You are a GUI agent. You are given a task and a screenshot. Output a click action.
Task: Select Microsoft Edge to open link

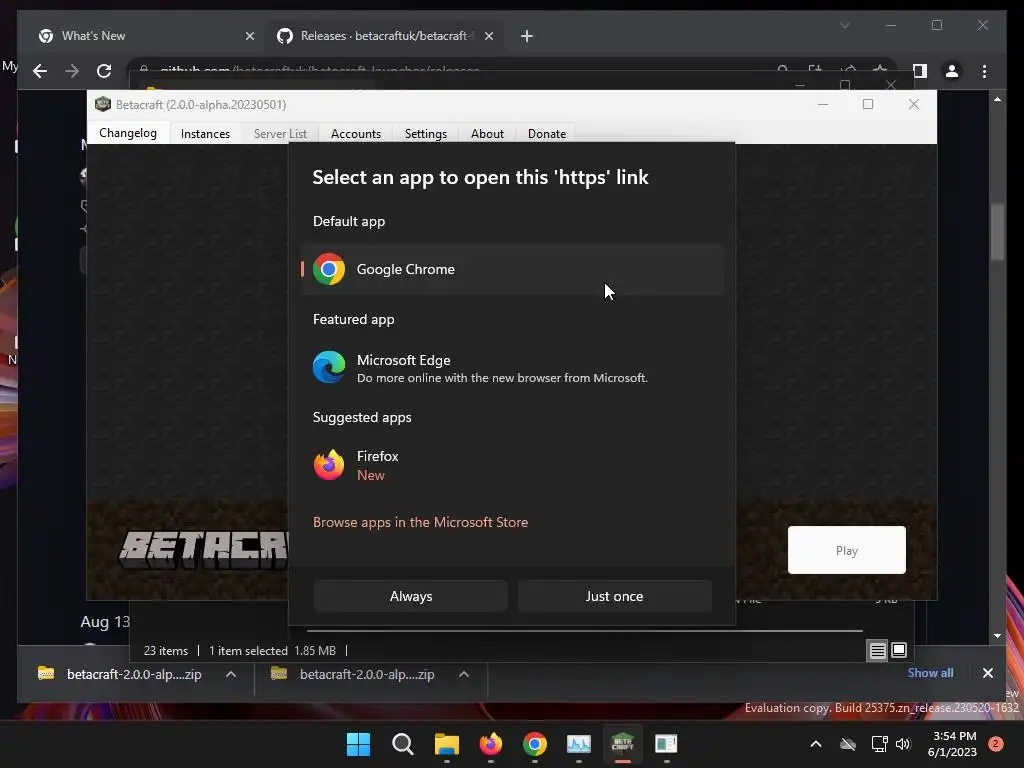coord(512,368)
